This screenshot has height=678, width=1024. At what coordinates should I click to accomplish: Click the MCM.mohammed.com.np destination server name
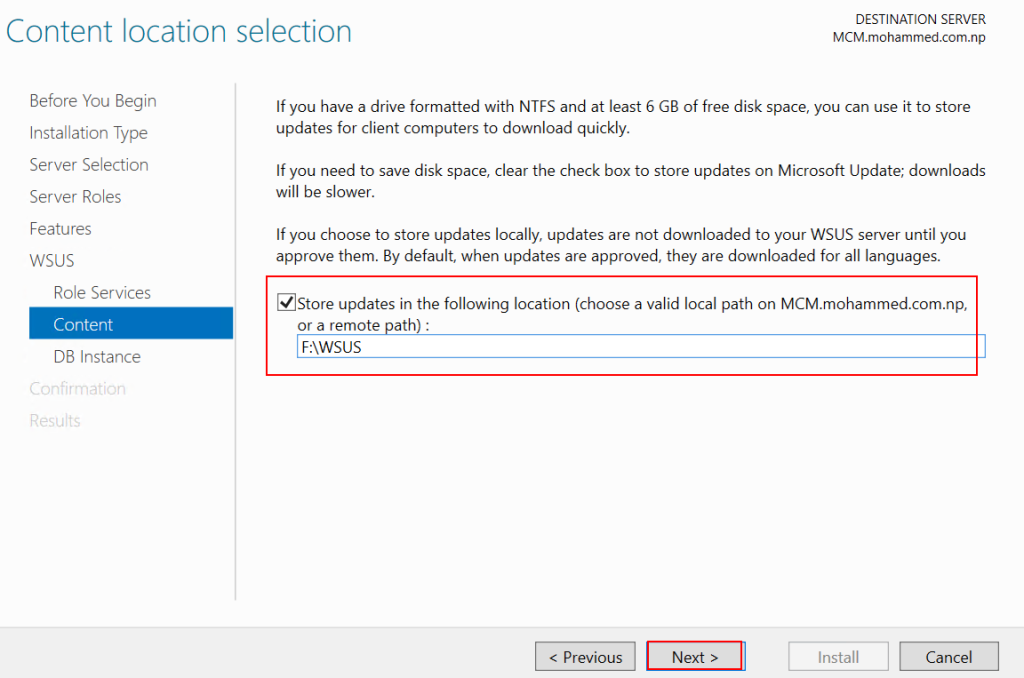click(x=908, y=37)
